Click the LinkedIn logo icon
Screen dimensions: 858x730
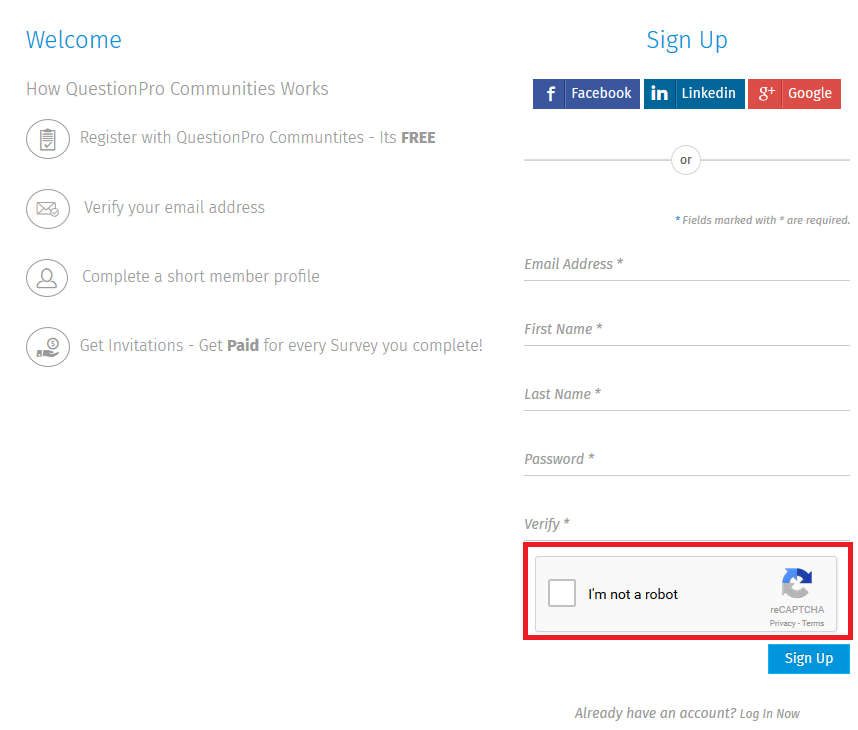(659, 94)
